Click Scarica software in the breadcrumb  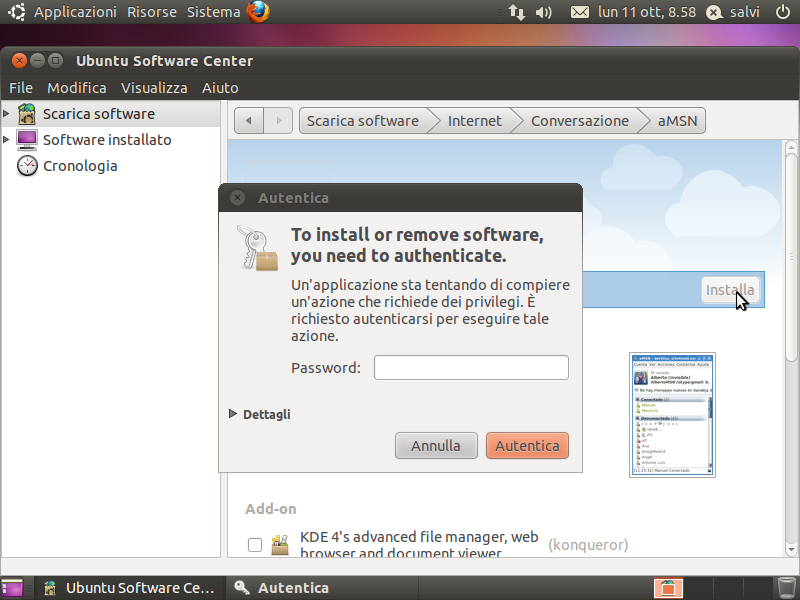click(363, 121)
